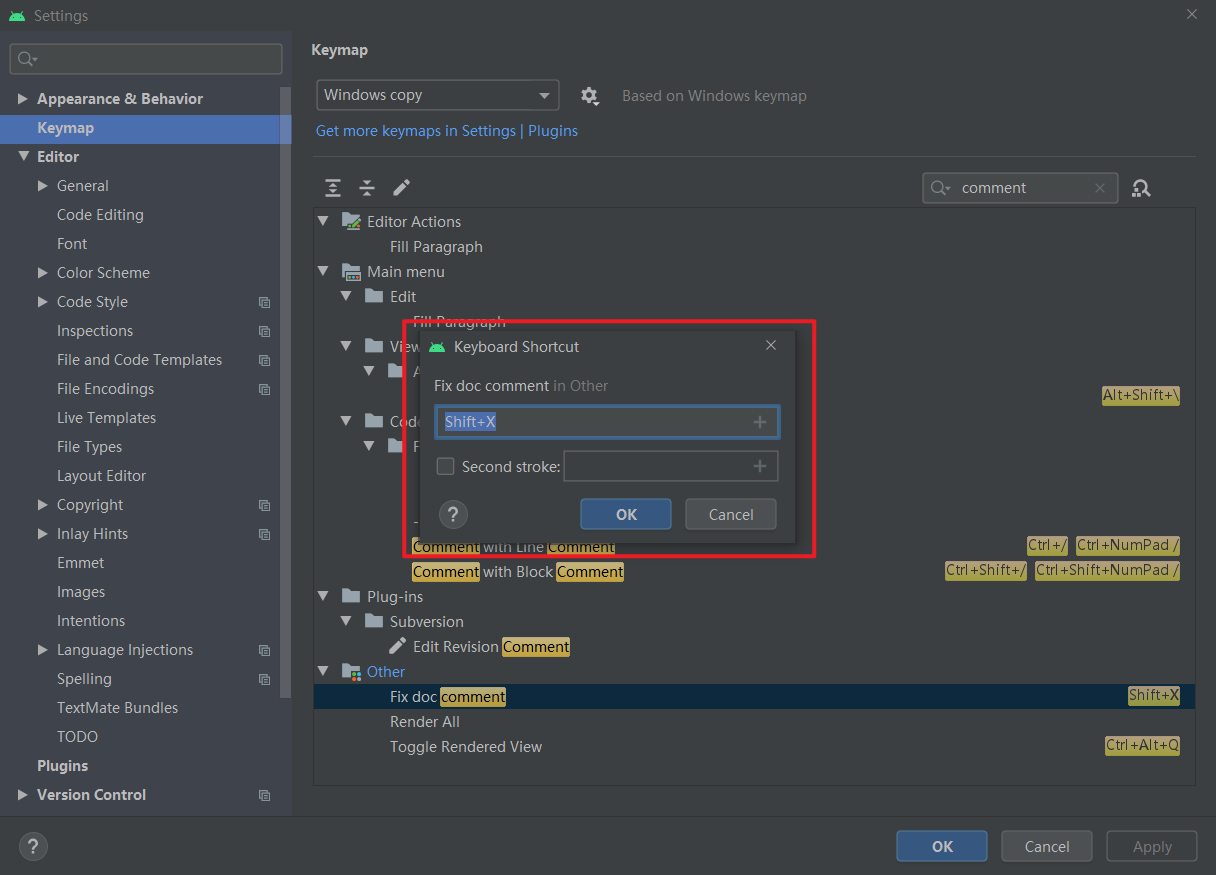
Task: Enable the Second stroke checkbox
Action: pos(445,466)
